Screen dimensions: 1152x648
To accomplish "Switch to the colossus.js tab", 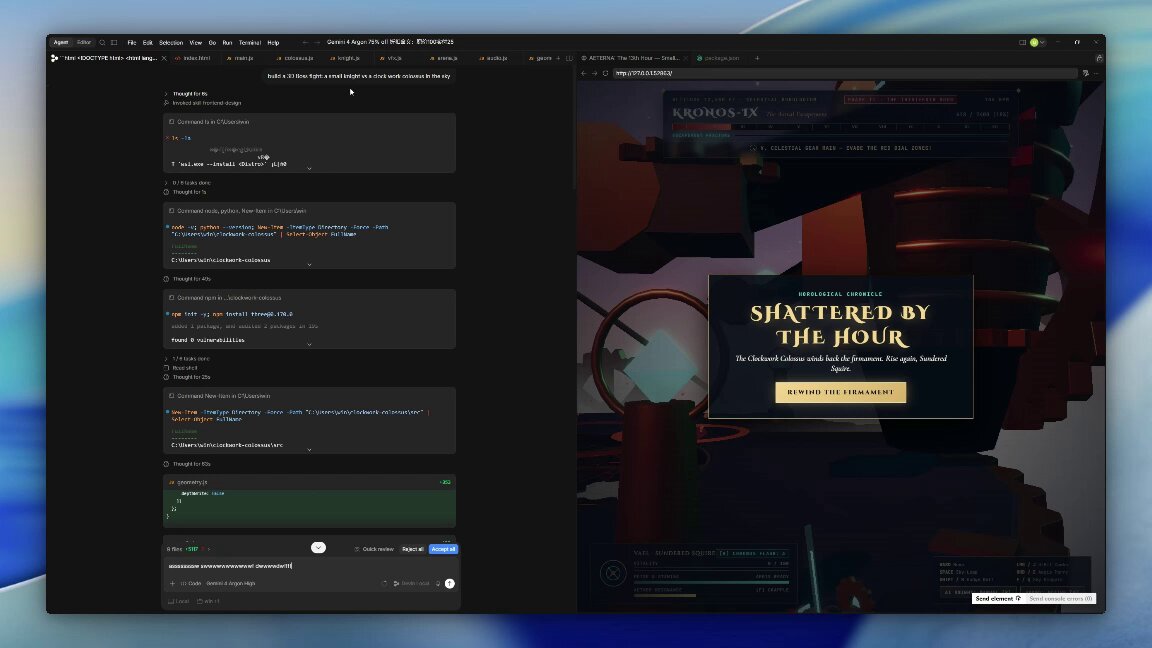I will tap(295, 58).
